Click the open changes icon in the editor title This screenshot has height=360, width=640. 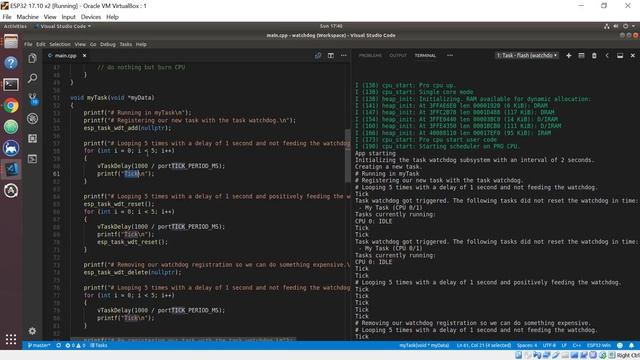(318, 56)
